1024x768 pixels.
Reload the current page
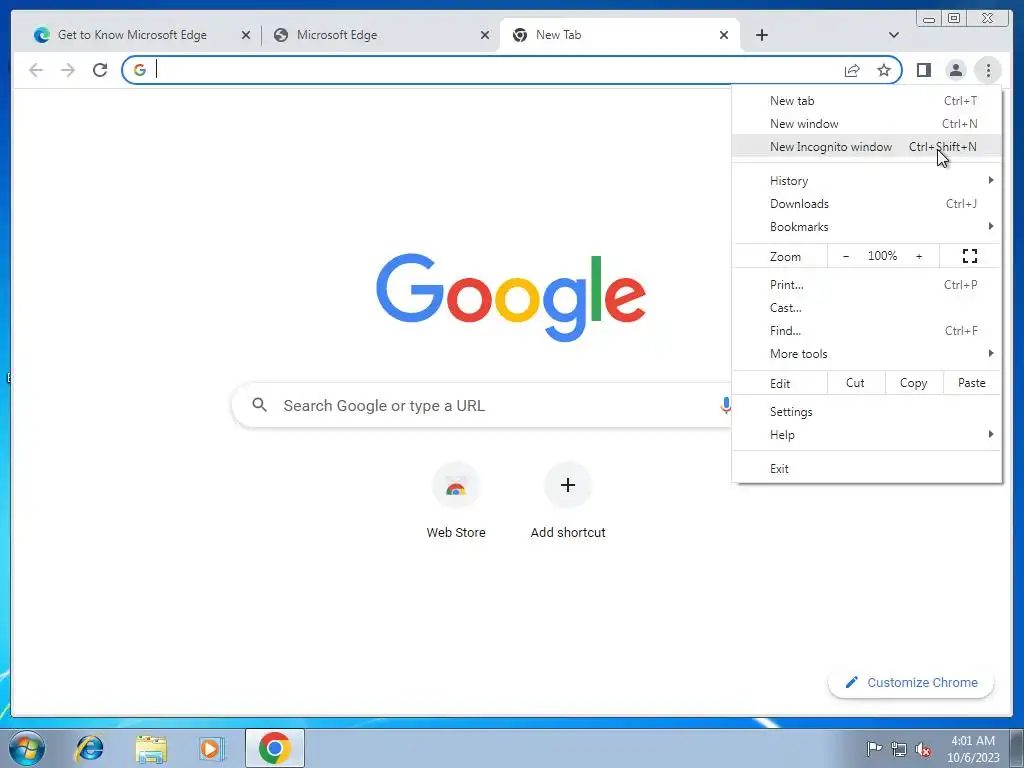pyautogui.click(x=100, y=70)
